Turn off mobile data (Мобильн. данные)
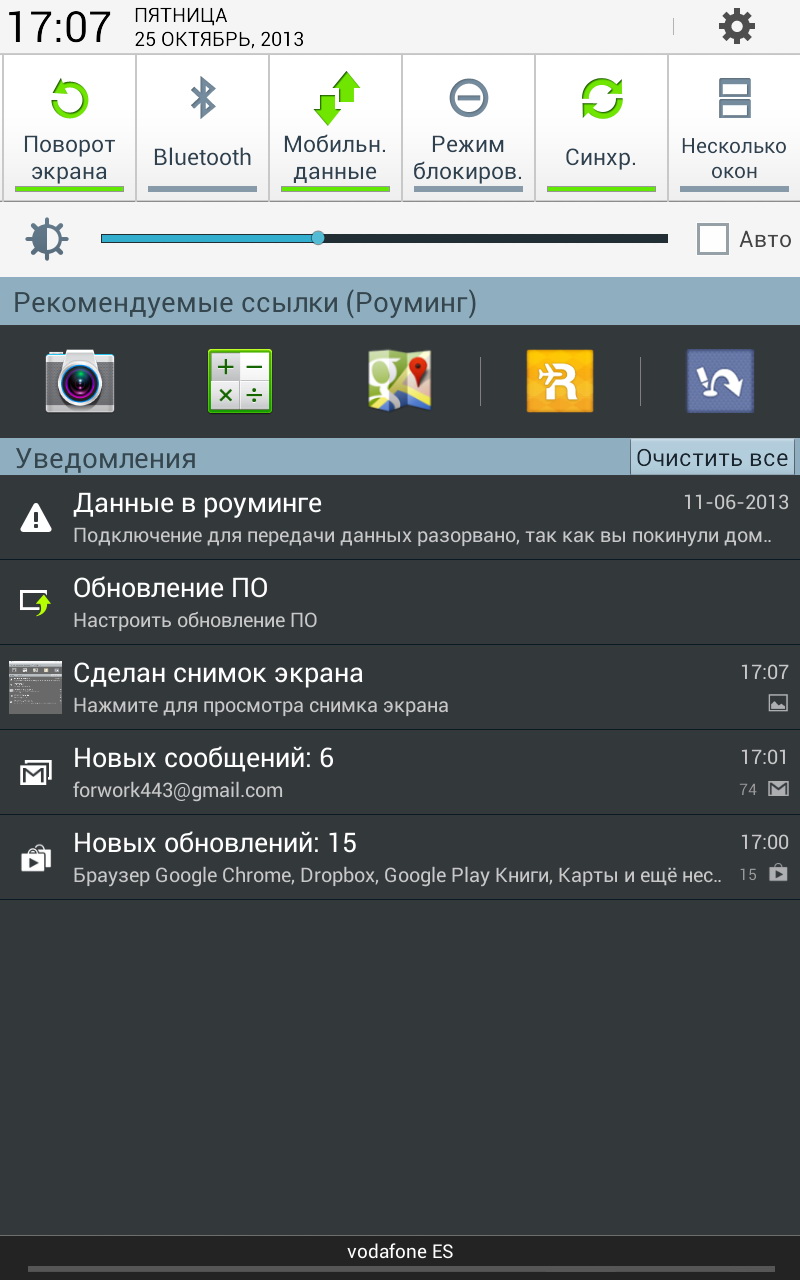Screen dimensions: 800x1280 point(335,128)
